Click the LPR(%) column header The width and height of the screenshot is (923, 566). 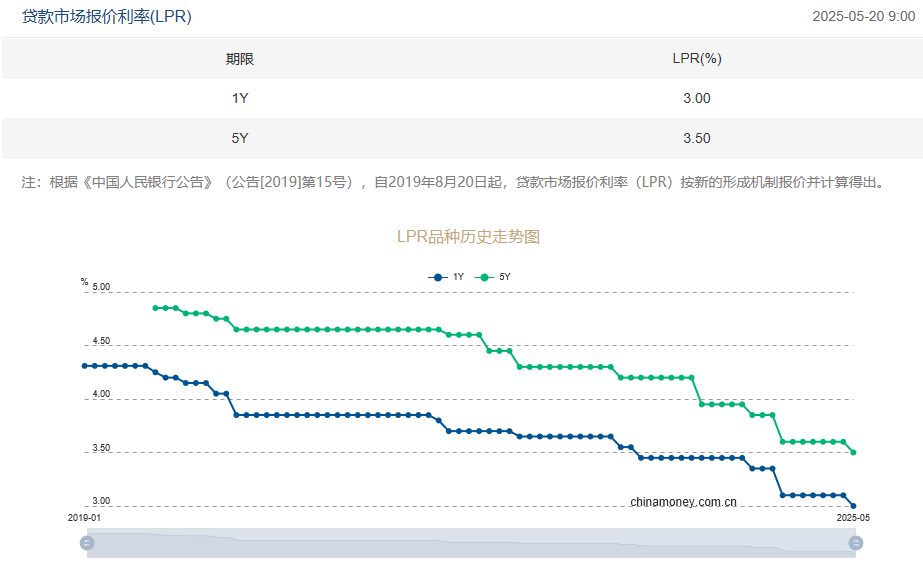[697, 58]
